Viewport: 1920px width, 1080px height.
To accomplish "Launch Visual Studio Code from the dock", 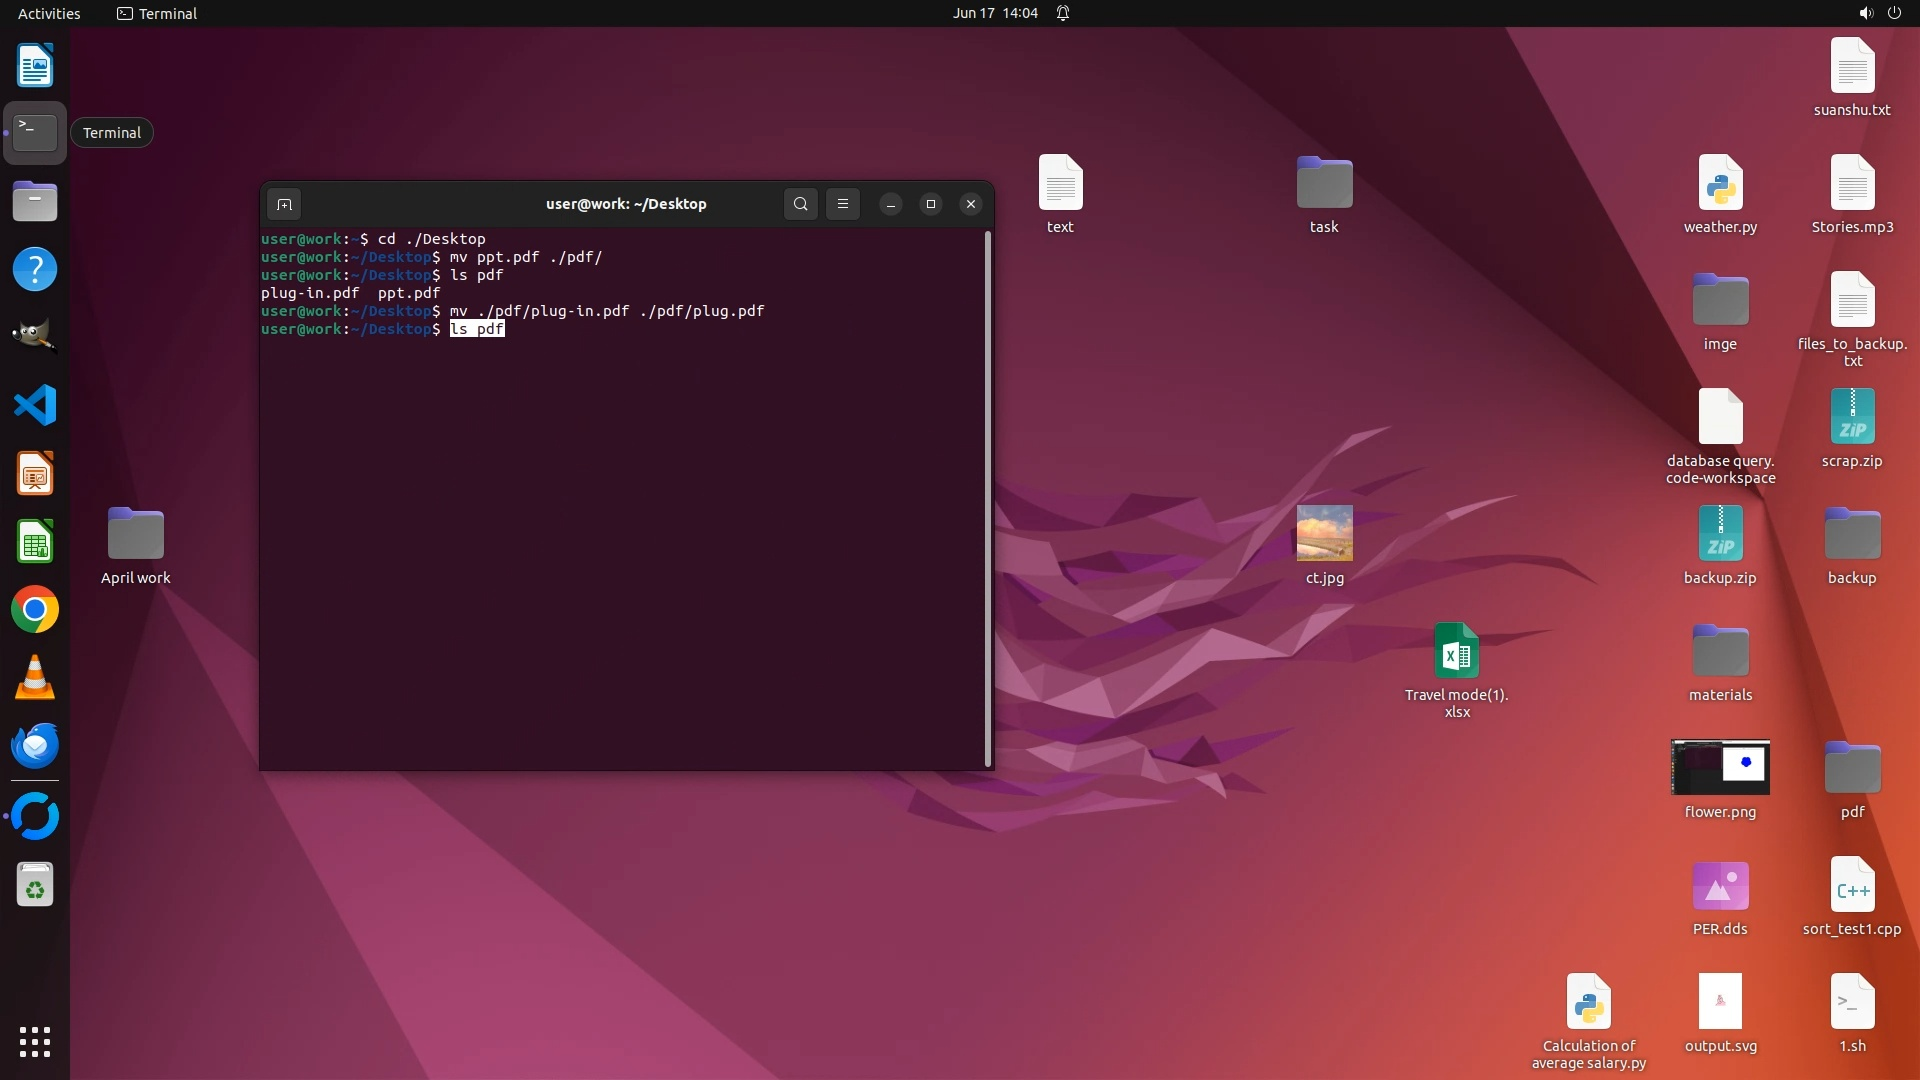I will tap(35, 406).
